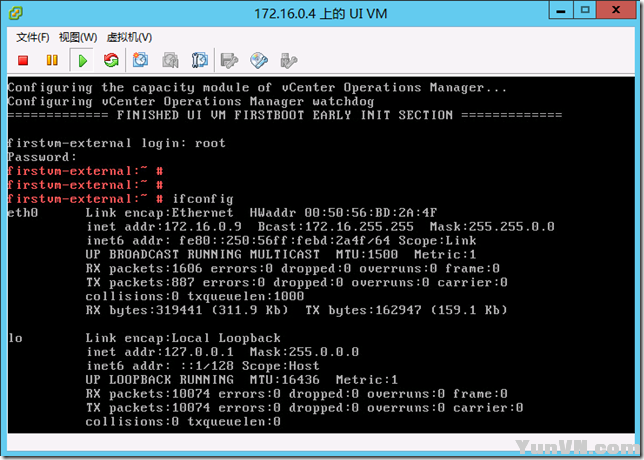This screenshot has width=644, height=460.
Task: Click 'TX bytes:162947 (159.1 Kb)' text
Action: coord(406,310)
